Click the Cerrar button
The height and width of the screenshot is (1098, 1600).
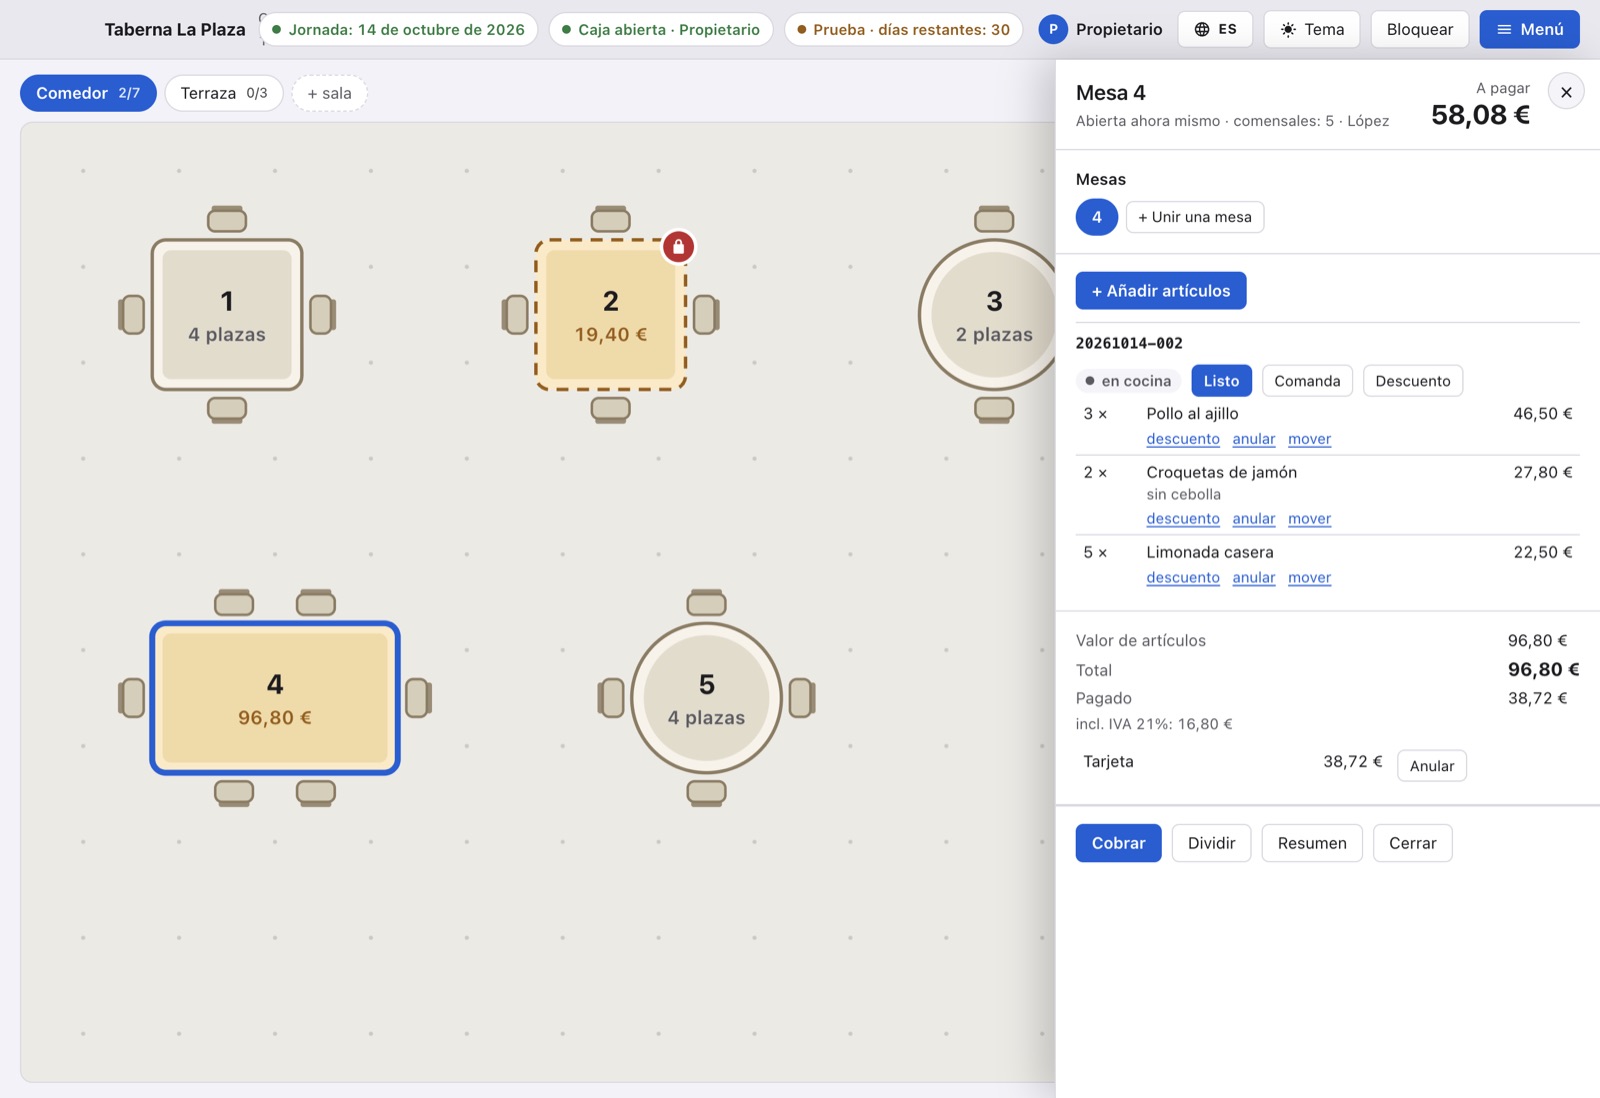1412,843
